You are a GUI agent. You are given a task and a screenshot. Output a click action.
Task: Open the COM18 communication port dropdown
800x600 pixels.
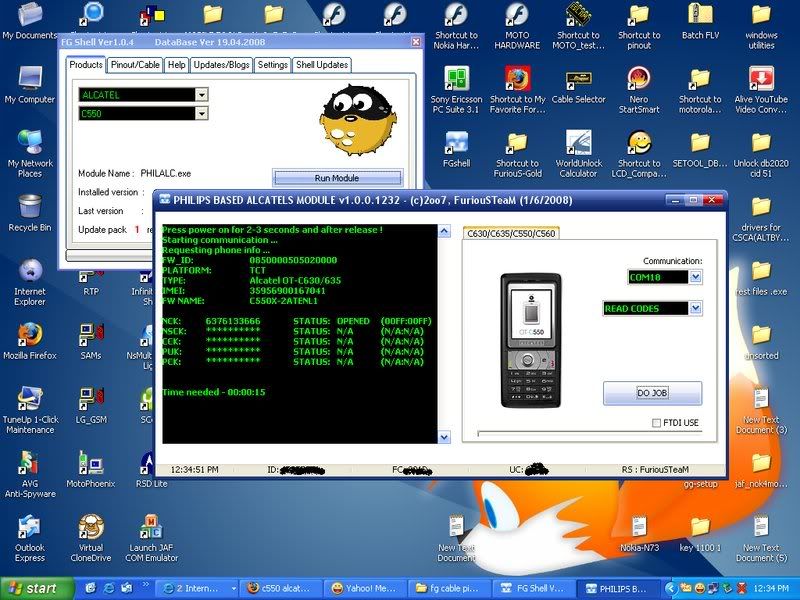coord(695,277)
